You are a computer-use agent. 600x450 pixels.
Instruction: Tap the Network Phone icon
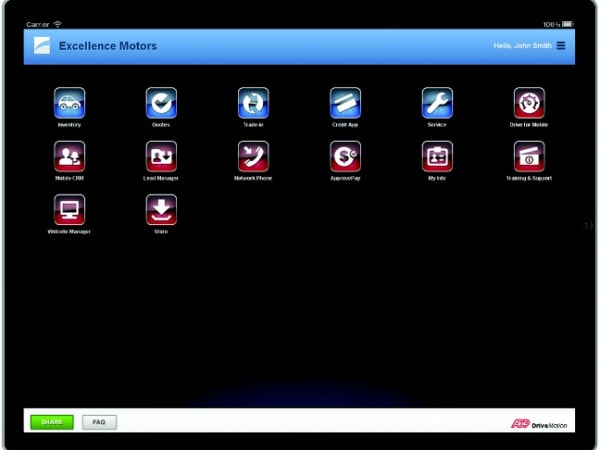[x=253, y=156]
